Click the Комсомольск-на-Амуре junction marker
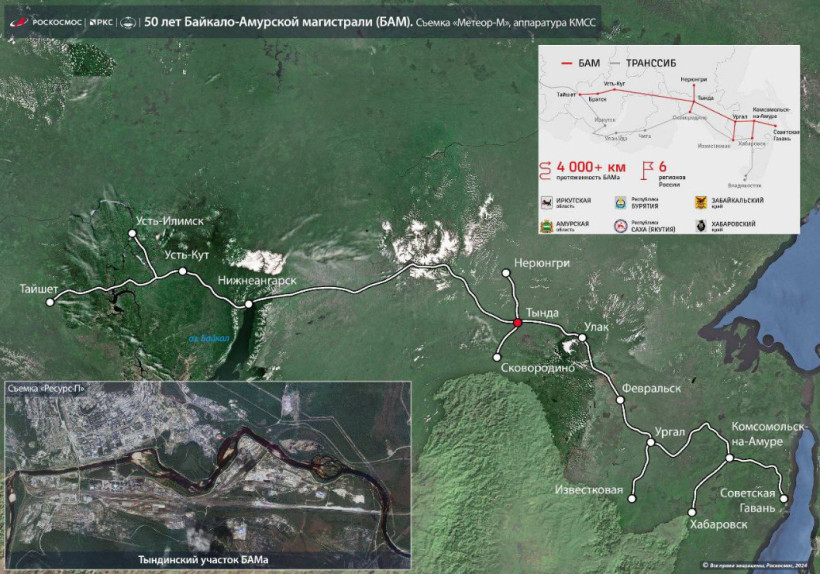The height and width of the screenshot is (574, 820). tap(729, 458)
